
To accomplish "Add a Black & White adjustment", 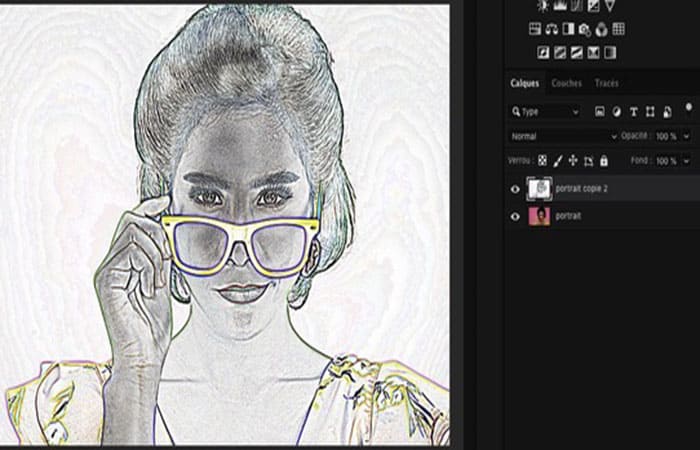I will tap(568, 29).
